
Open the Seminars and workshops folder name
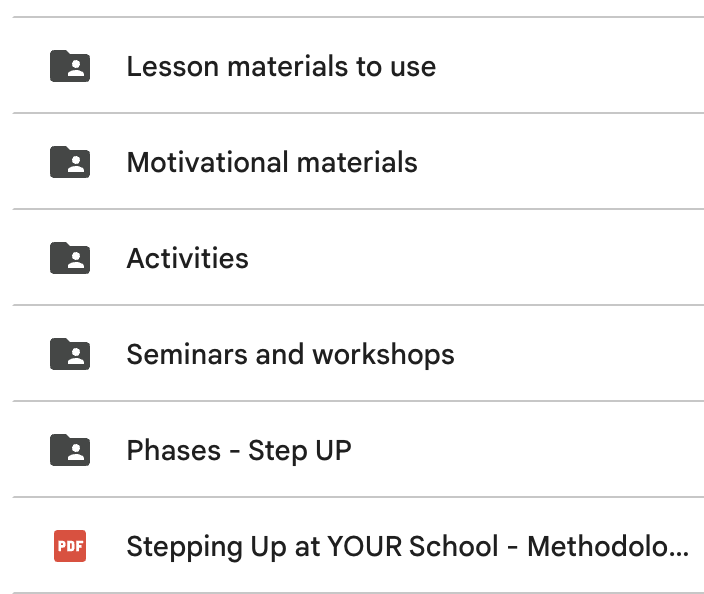(x=290, y=355)
